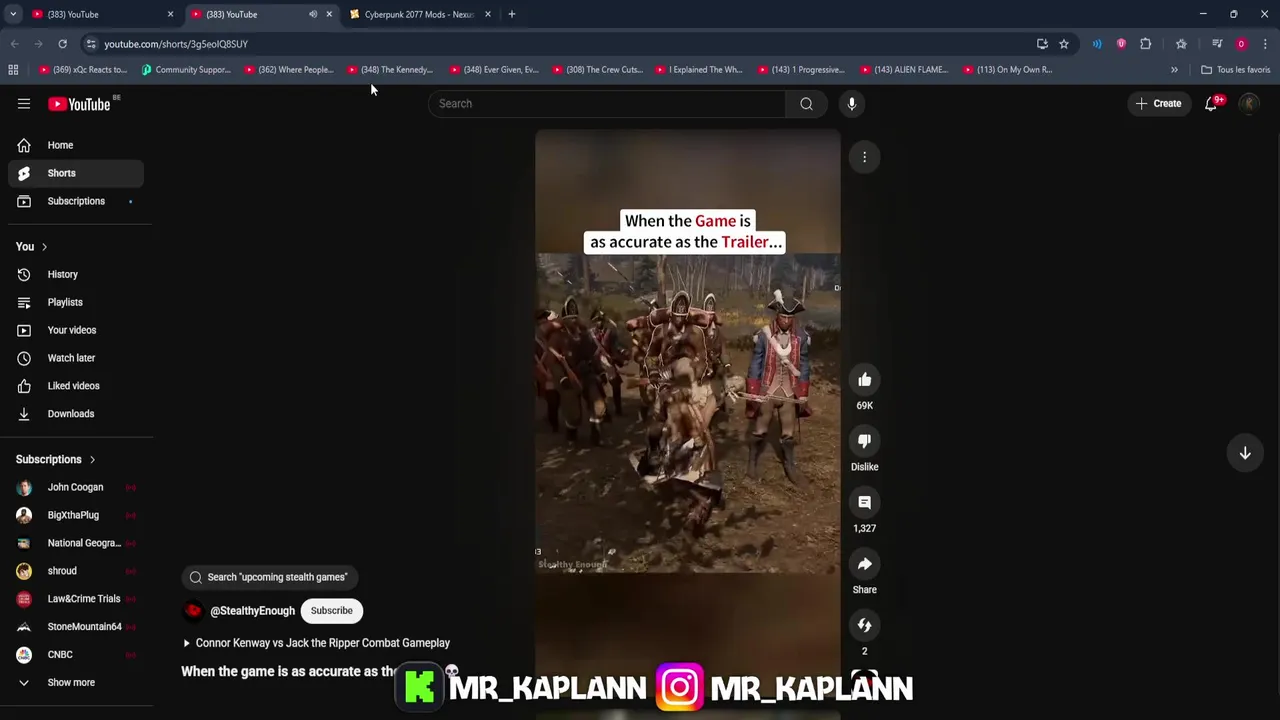Subscribe to StealthyEnough
Image resolution: width=1280 pixels, height=720 pixels.
coord(331,611)
